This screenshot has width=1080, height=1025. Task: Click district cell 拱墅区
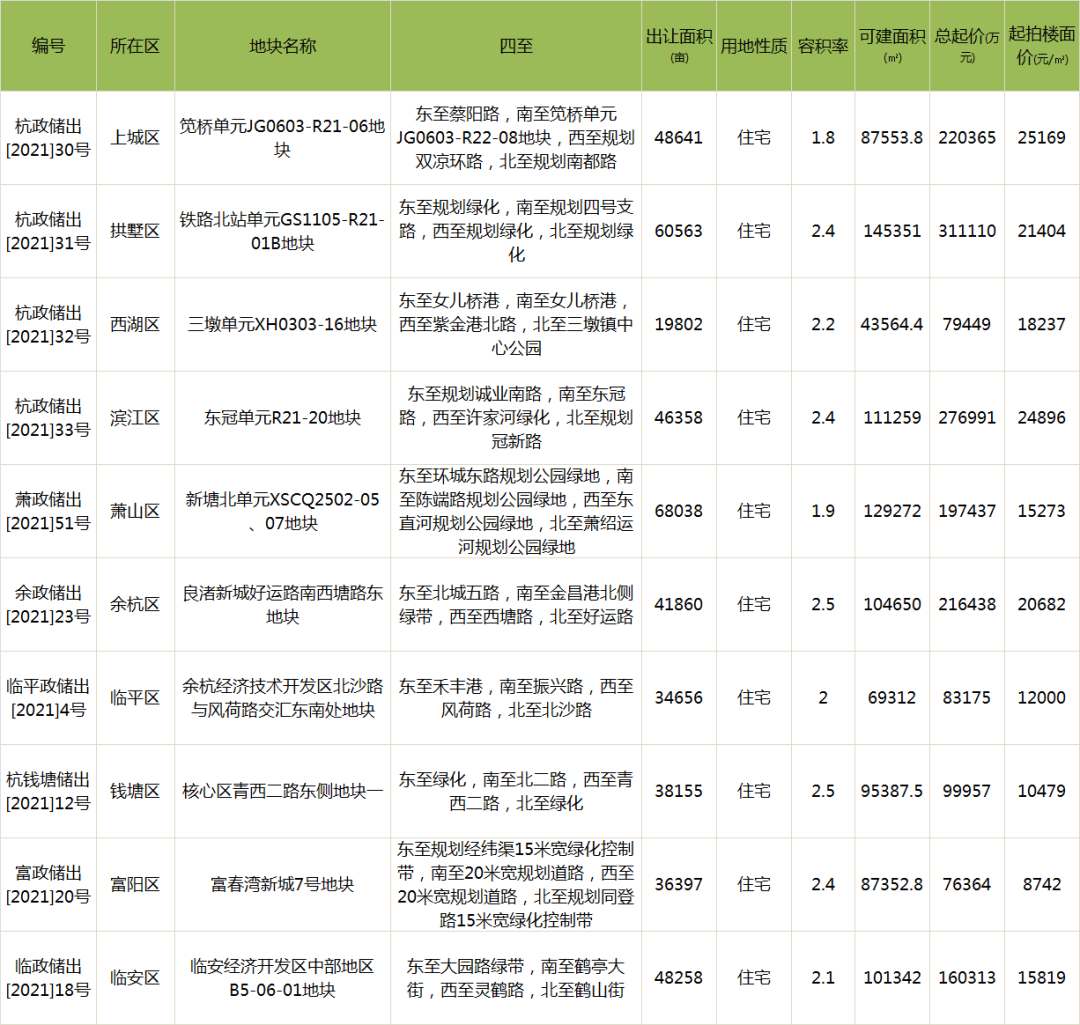pyautogui.click(x=135, y=231)
